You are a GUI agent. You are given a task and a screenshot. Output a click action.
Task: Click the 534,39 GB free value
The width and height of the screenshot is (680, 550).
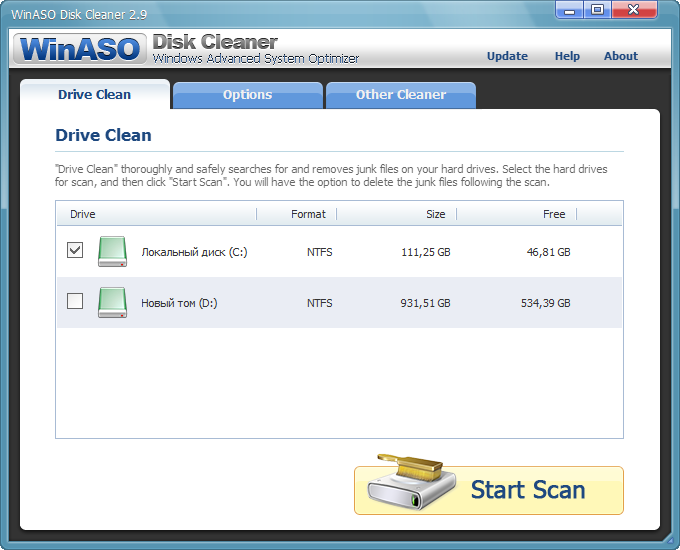546,303
